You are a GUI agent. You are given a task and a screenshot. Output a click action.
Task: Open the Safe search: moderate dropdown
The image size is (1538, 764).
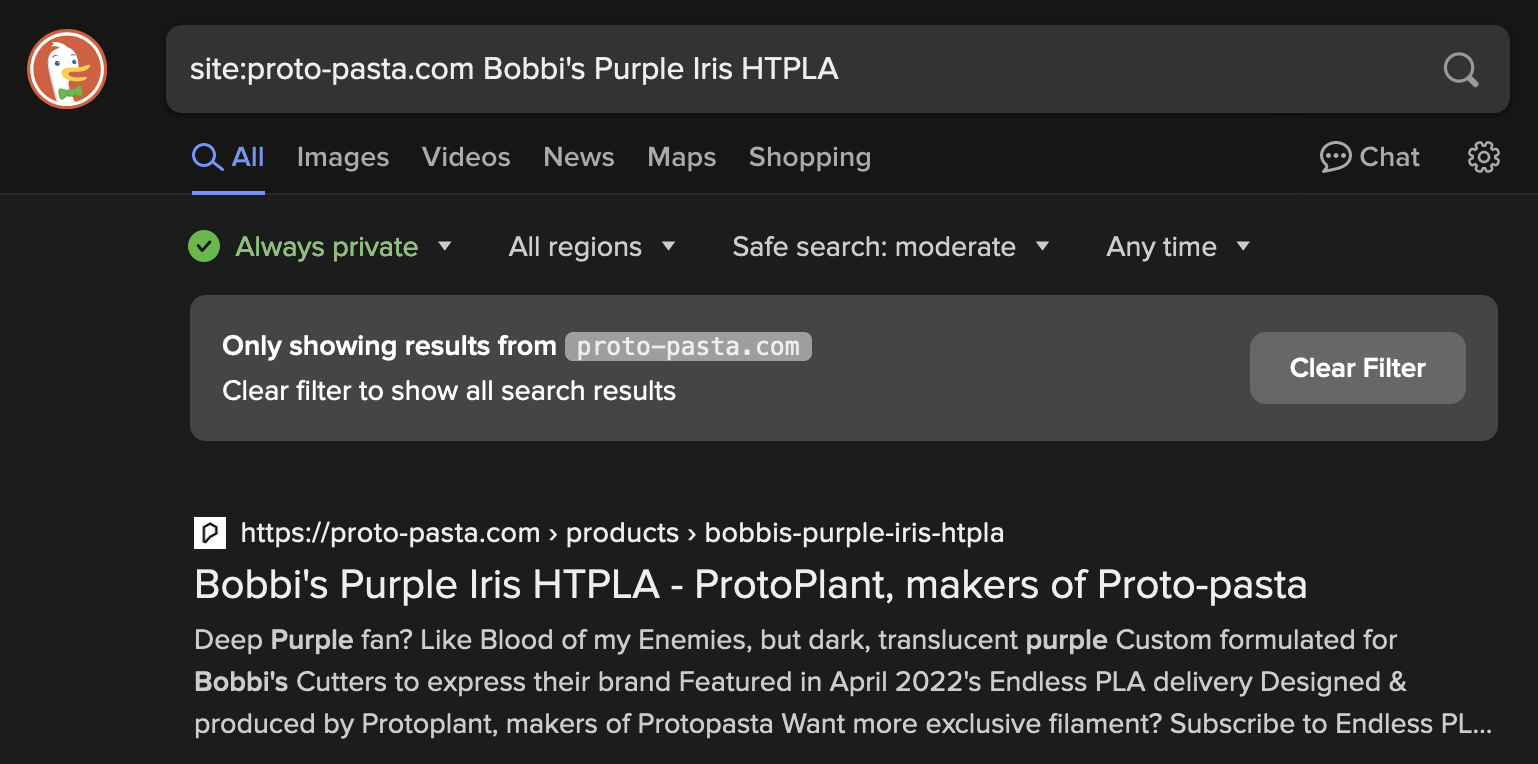tap(891, 246)
